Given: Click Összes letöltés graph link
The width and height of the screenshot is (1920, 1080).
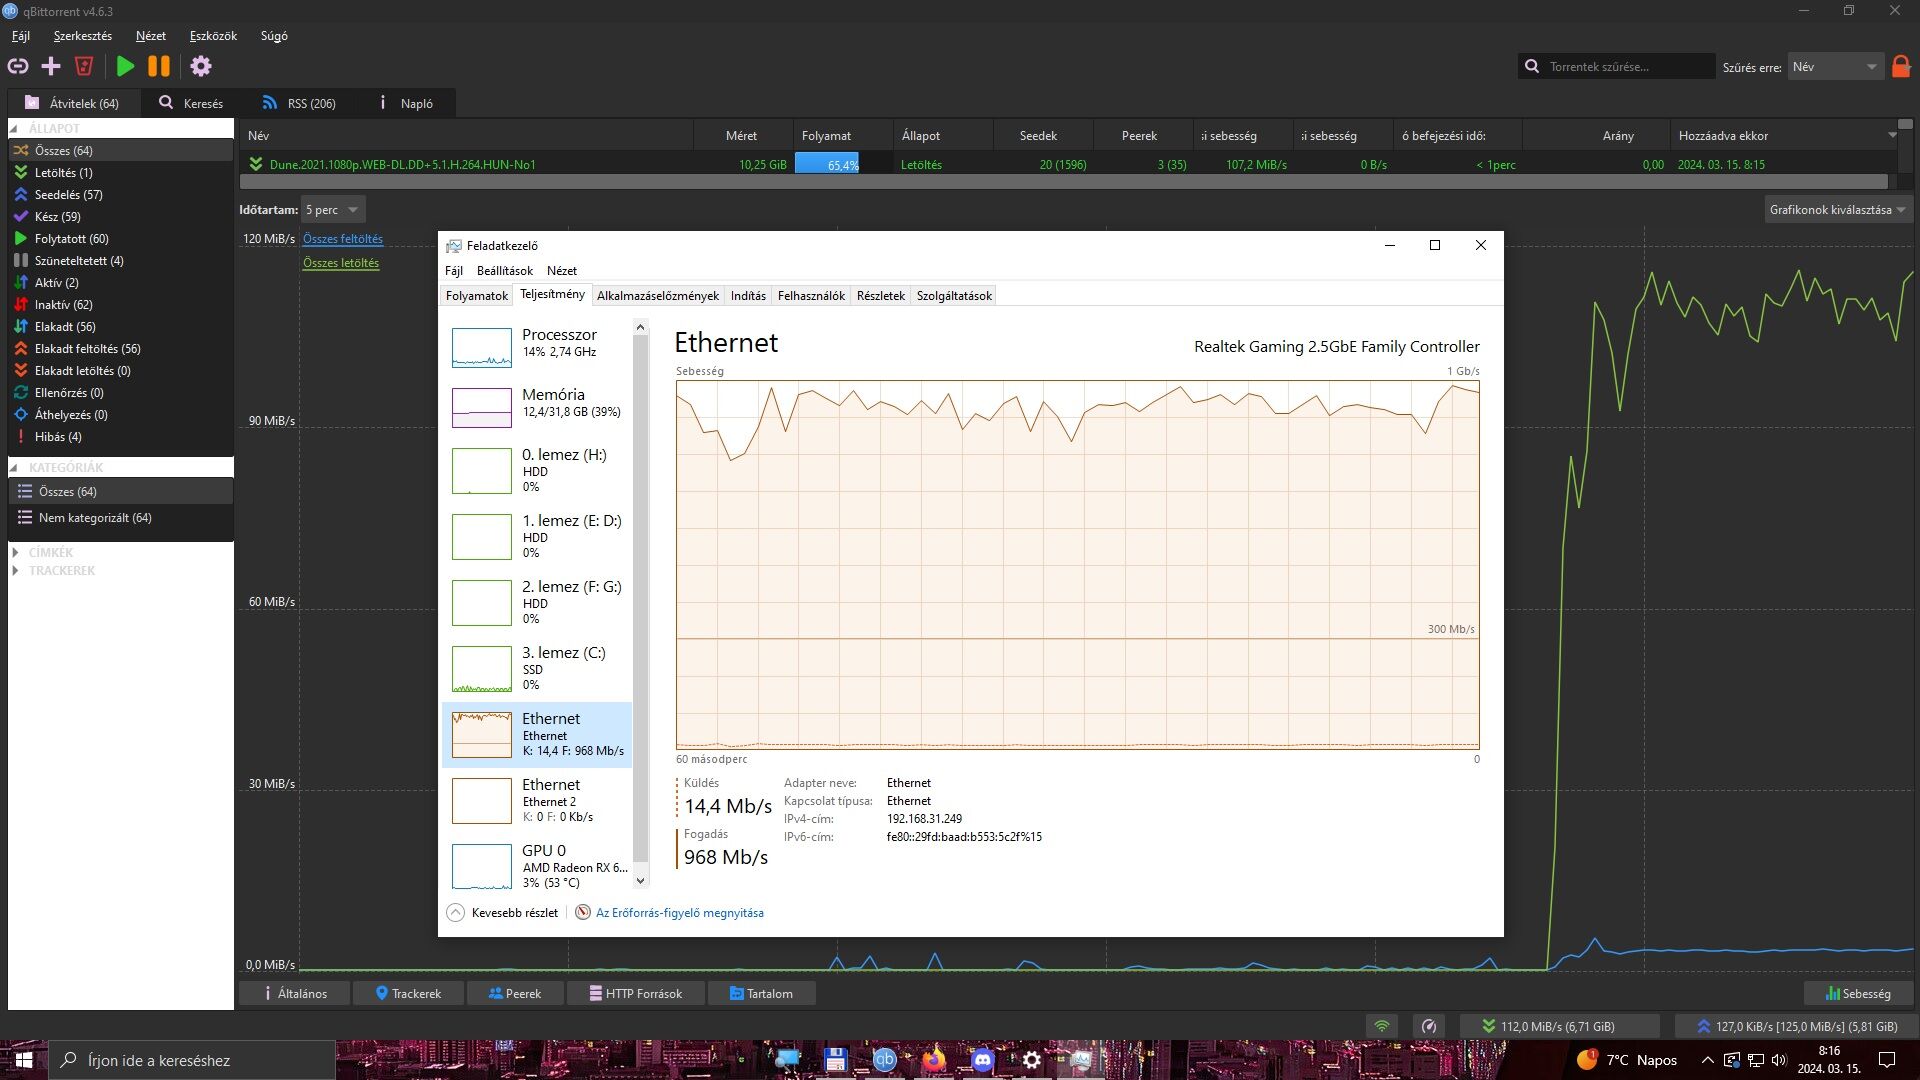Looking at the screenshot, I should [x=341, y=263].
